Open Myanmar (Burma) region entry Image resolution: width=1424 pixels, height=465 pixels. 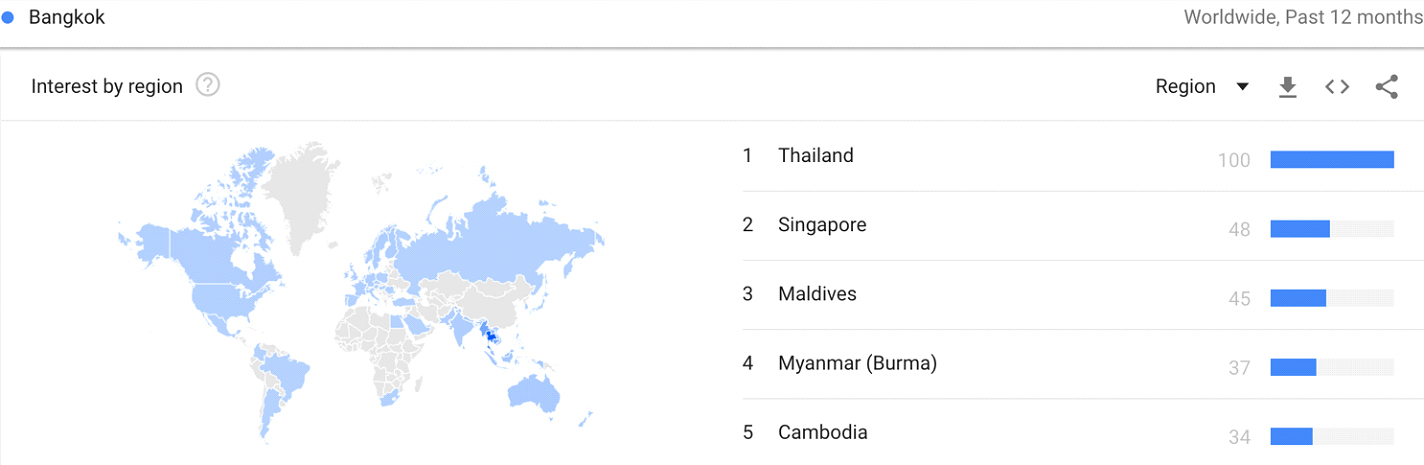point(857,363)
